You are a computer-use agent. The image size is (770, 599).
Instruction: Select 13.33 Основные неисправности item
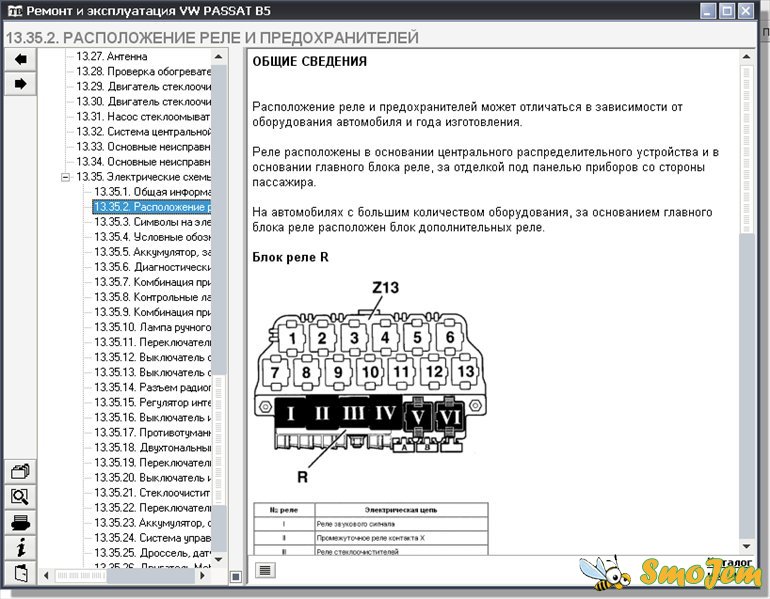pos(143,147)
